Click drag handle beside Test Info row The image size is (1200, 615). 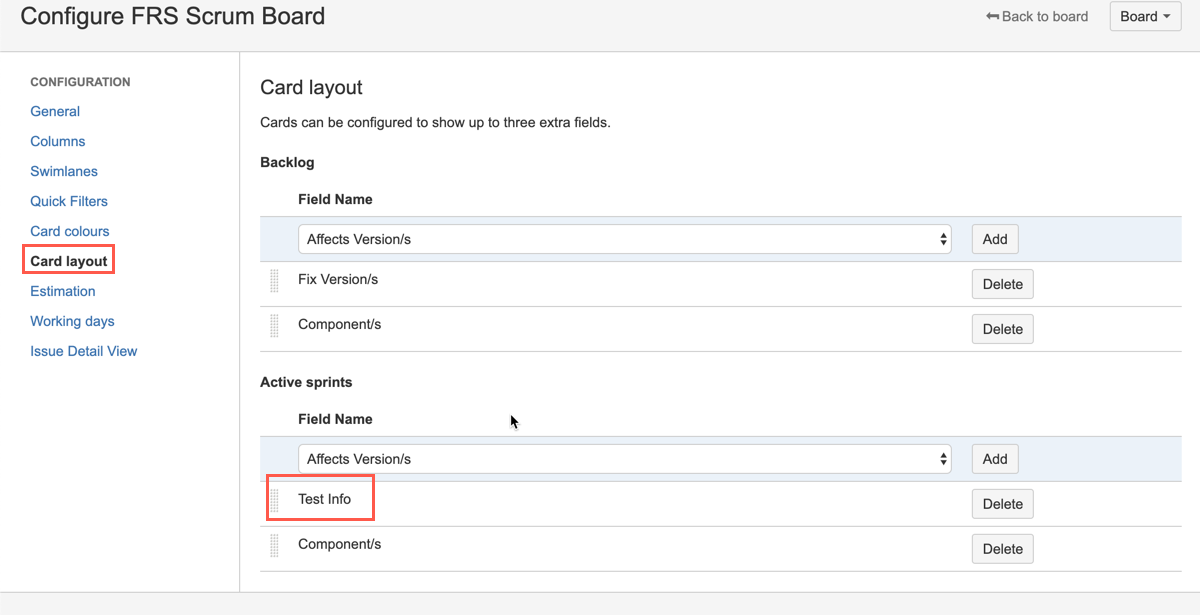[x=275, y=500]
